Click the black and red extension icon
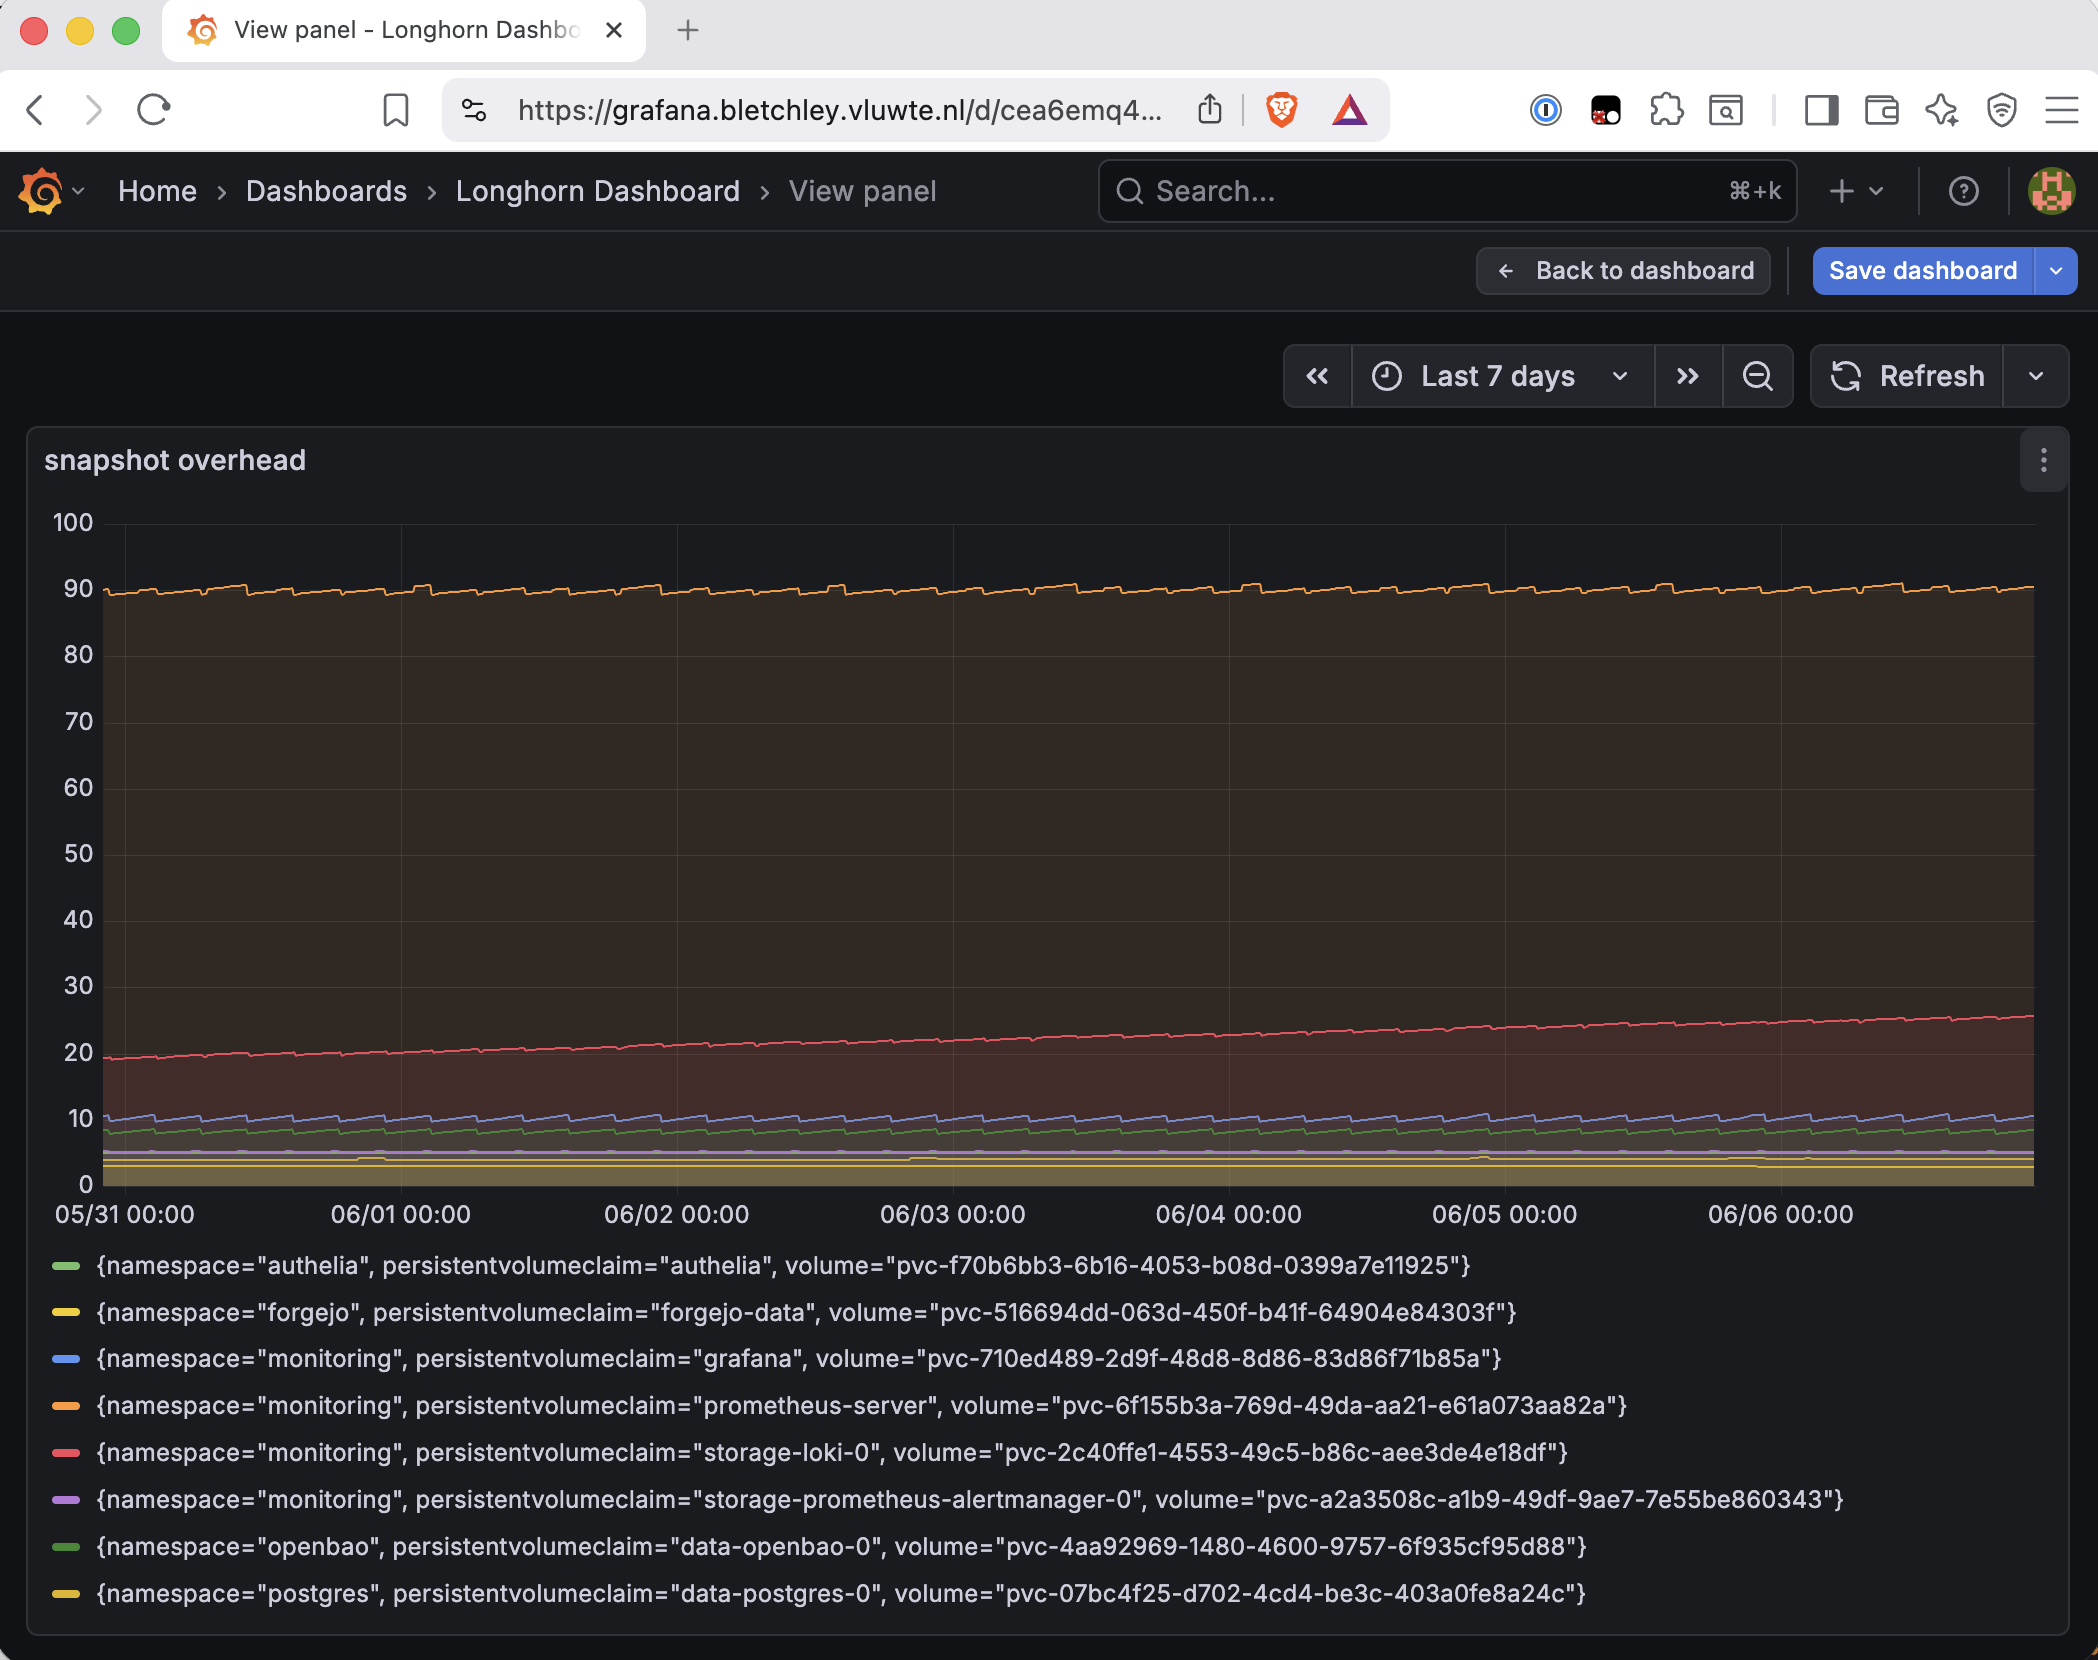The height and width of the screenshot is (1660, 2098). [x=1605, y=110]
